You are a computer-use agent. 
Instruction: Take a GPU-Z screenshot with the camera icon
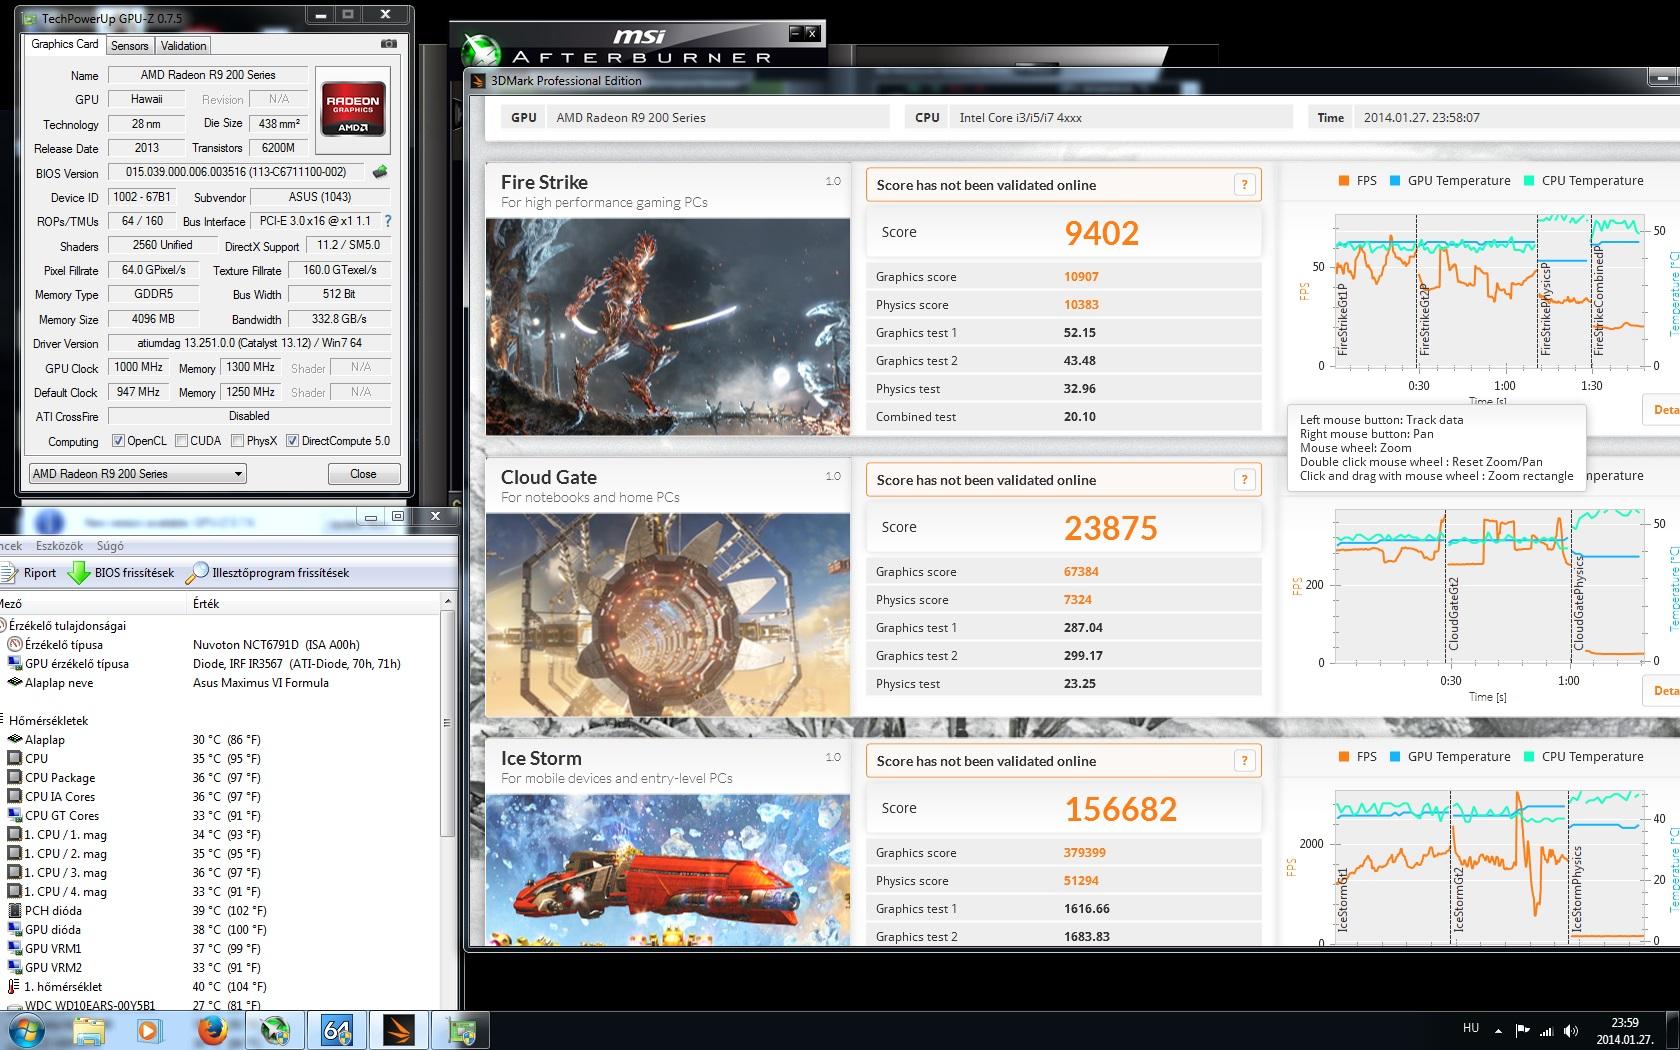click(x=389, y=44)
